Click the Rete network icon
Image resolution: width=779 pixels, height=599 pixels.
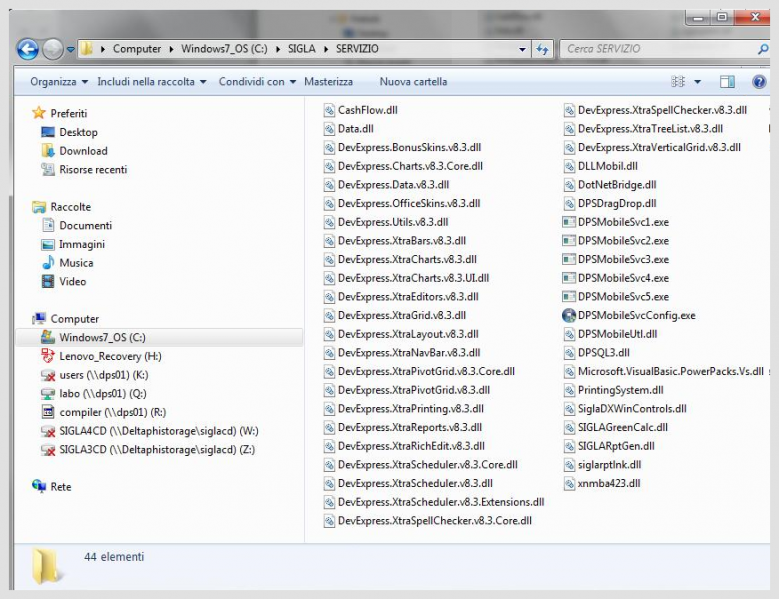pos(39,486)
